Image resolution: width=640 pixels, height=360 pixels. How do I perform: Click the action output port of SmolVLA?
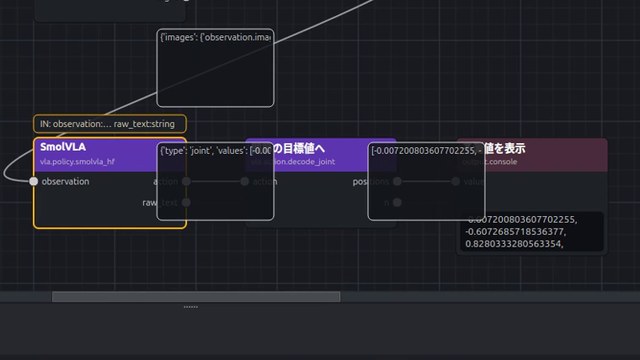(186, 181)
